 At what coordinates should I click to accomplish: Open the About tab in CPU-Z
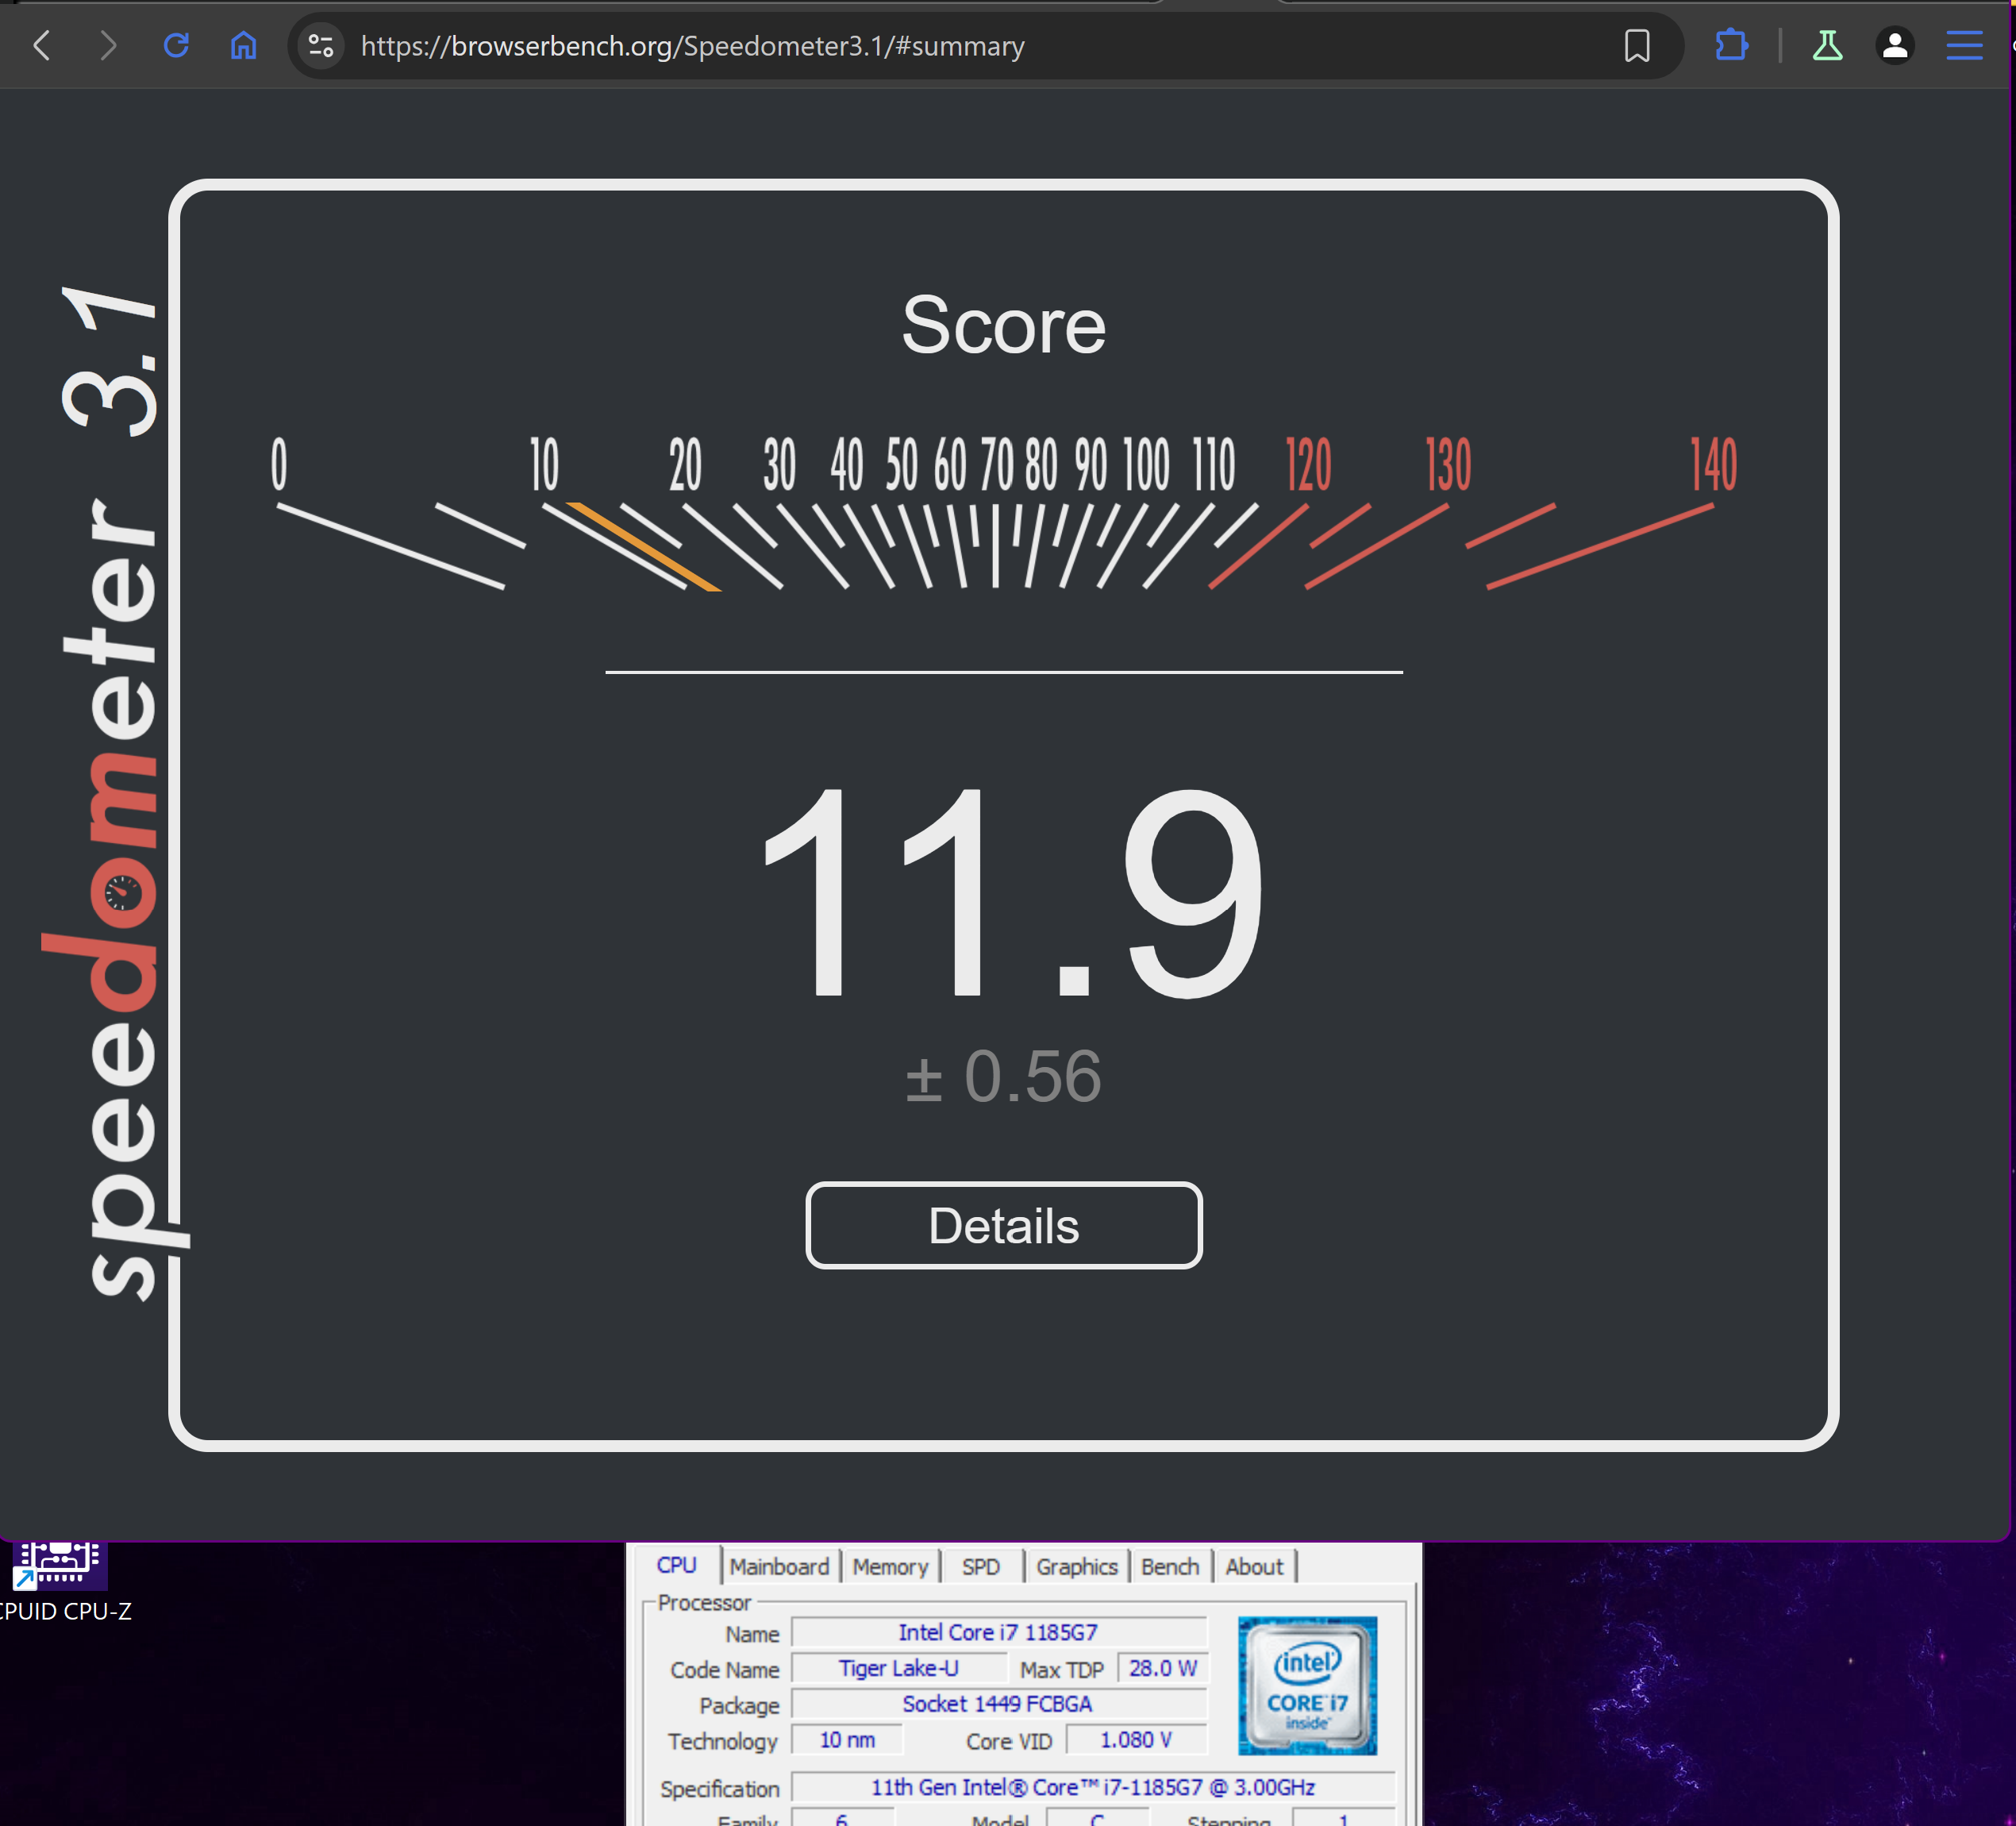click(x=1253, y=1567)
